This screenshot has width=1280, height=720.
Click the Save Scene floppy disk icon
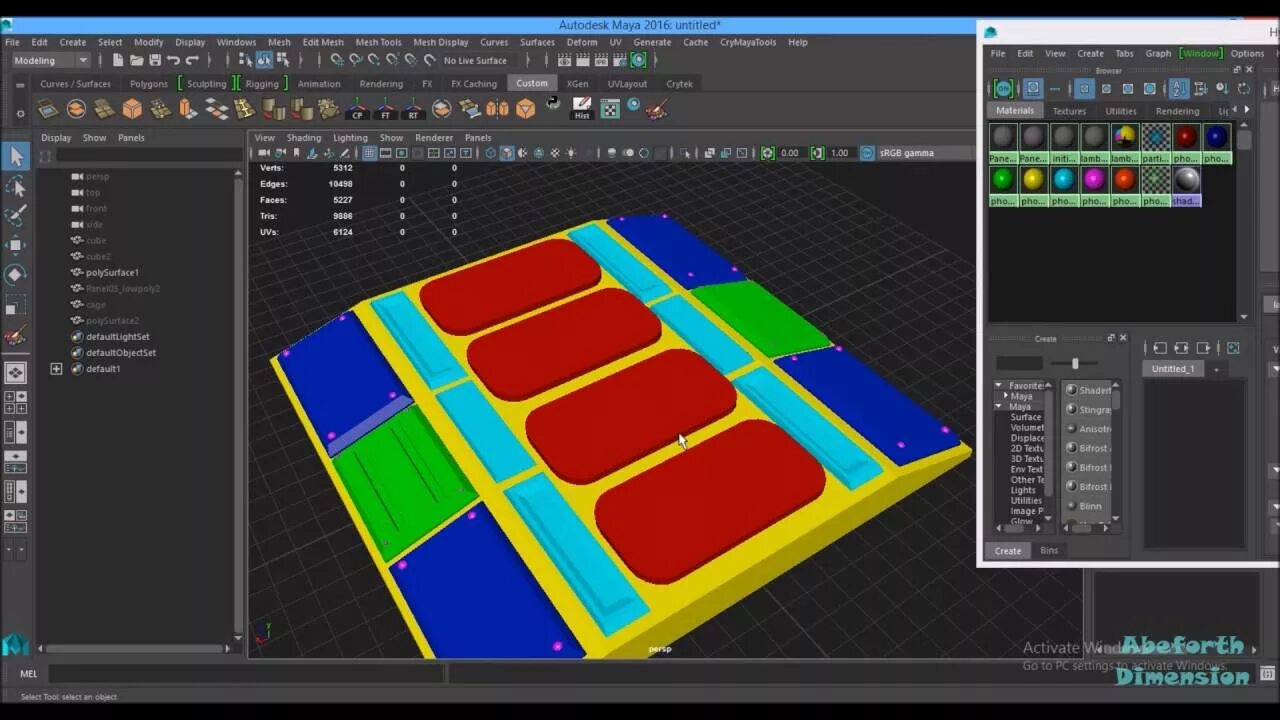(x=154, y=60)
